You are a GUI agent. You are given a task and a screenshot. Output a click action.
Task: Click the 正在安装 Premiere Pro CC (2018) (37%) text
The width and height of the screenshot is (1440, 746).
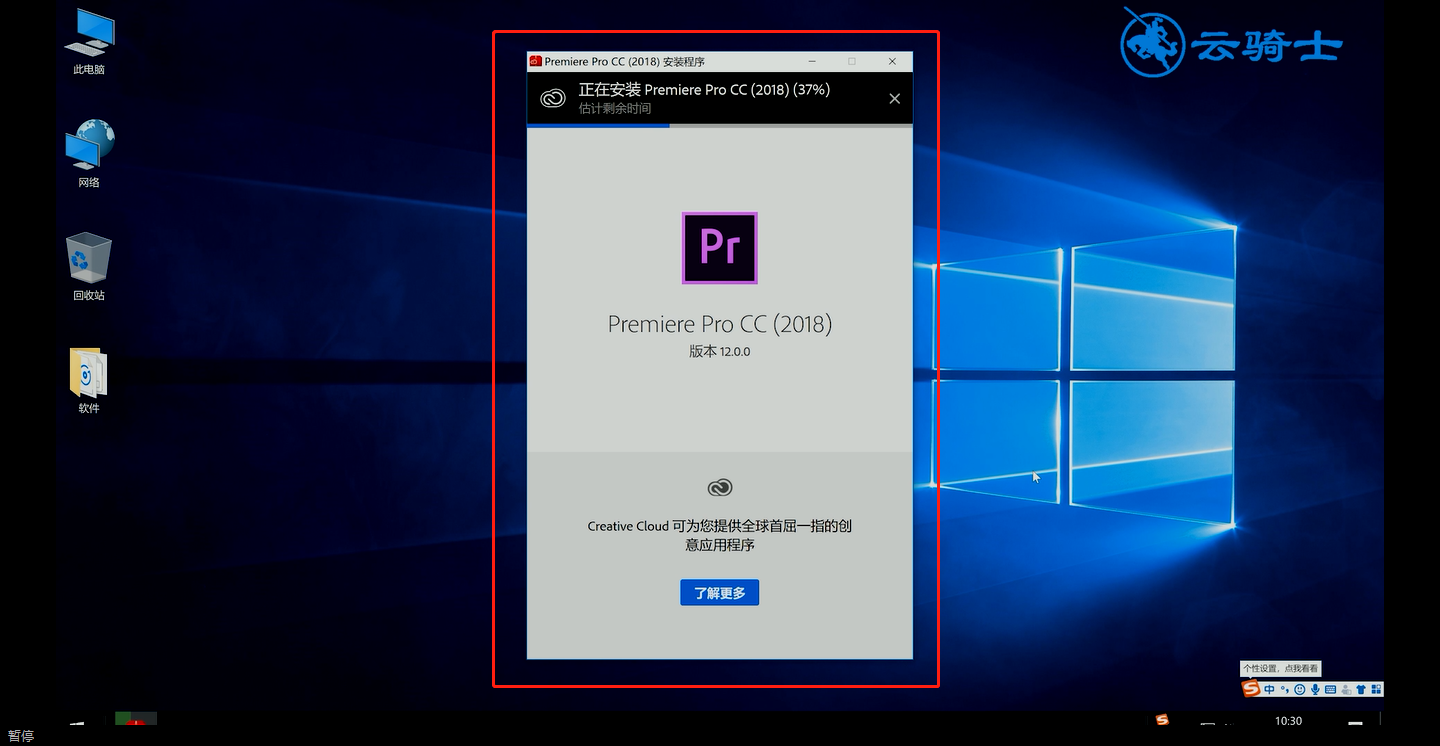(x=704, y=89)
